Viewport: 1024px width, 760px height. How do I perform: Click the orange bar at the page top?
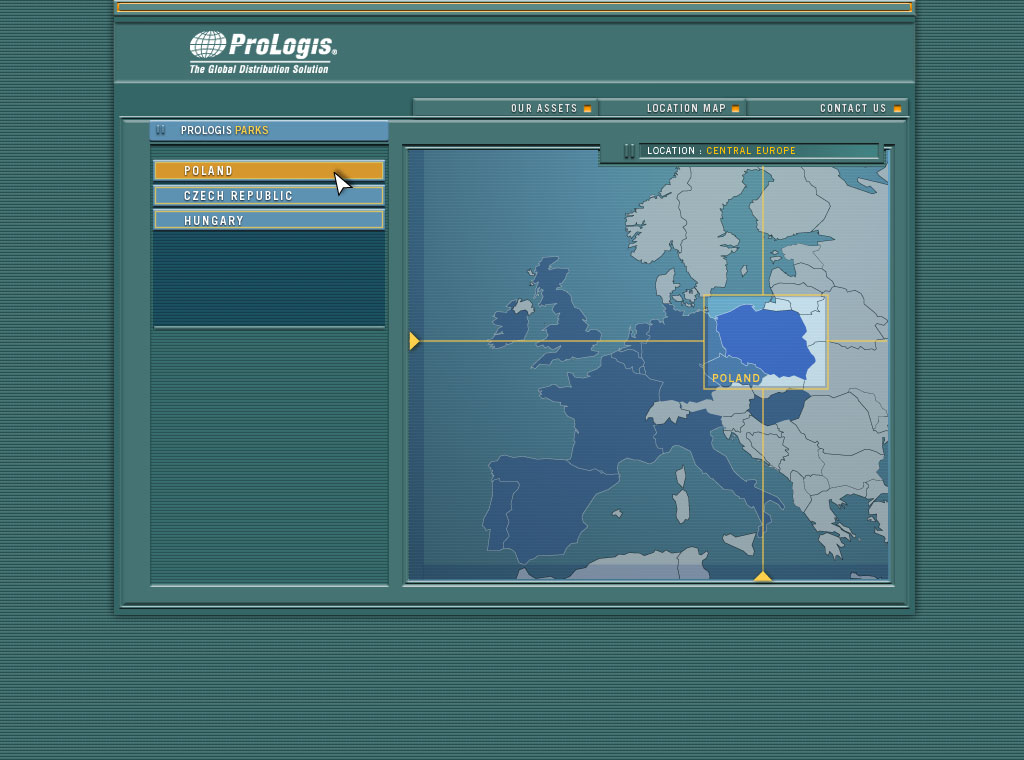tap(514, 7)
